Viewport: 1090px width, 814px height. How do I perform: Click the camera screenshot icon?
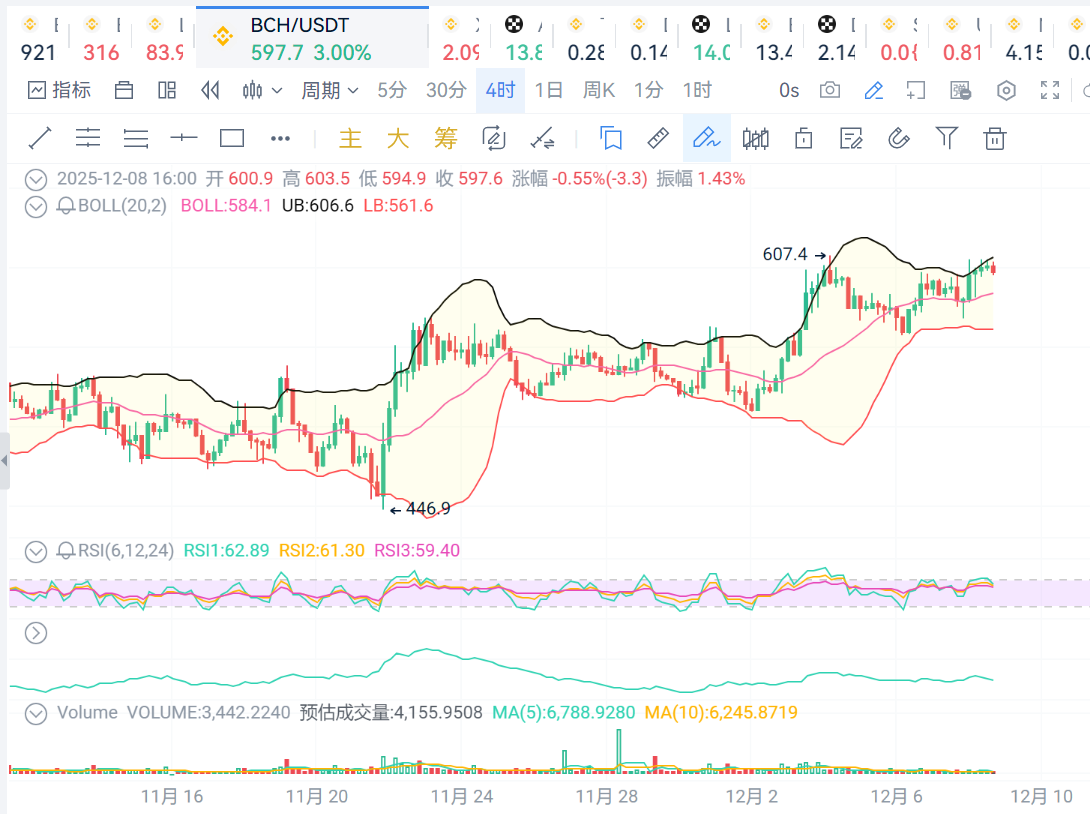[x=830, y=90]
